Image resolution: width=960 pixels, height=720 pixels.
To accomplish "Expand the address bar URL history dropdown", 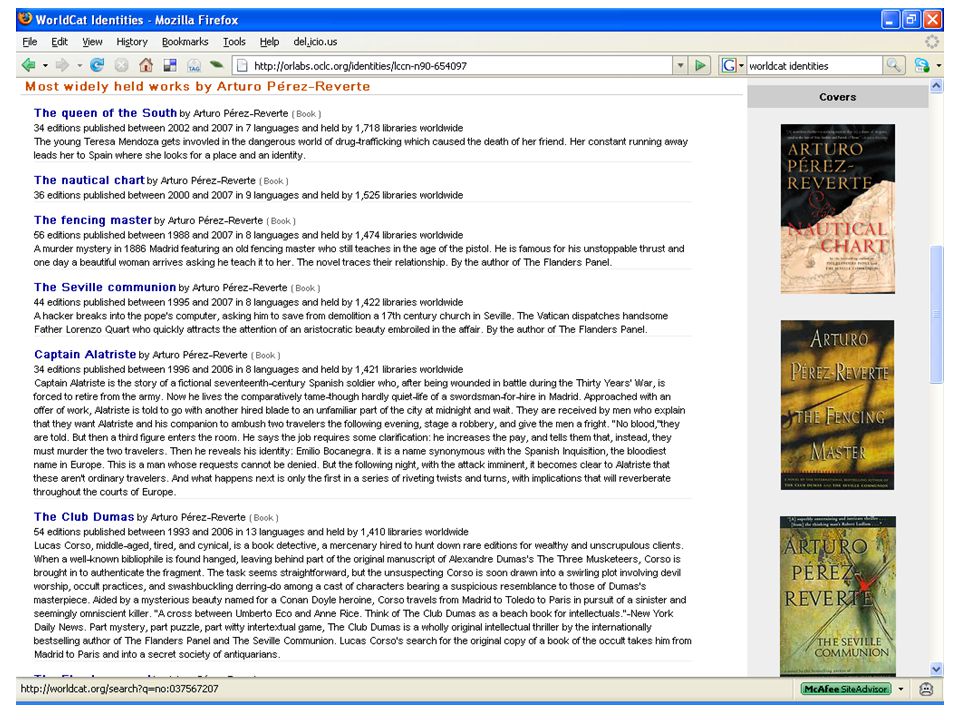I will [680, 66].
